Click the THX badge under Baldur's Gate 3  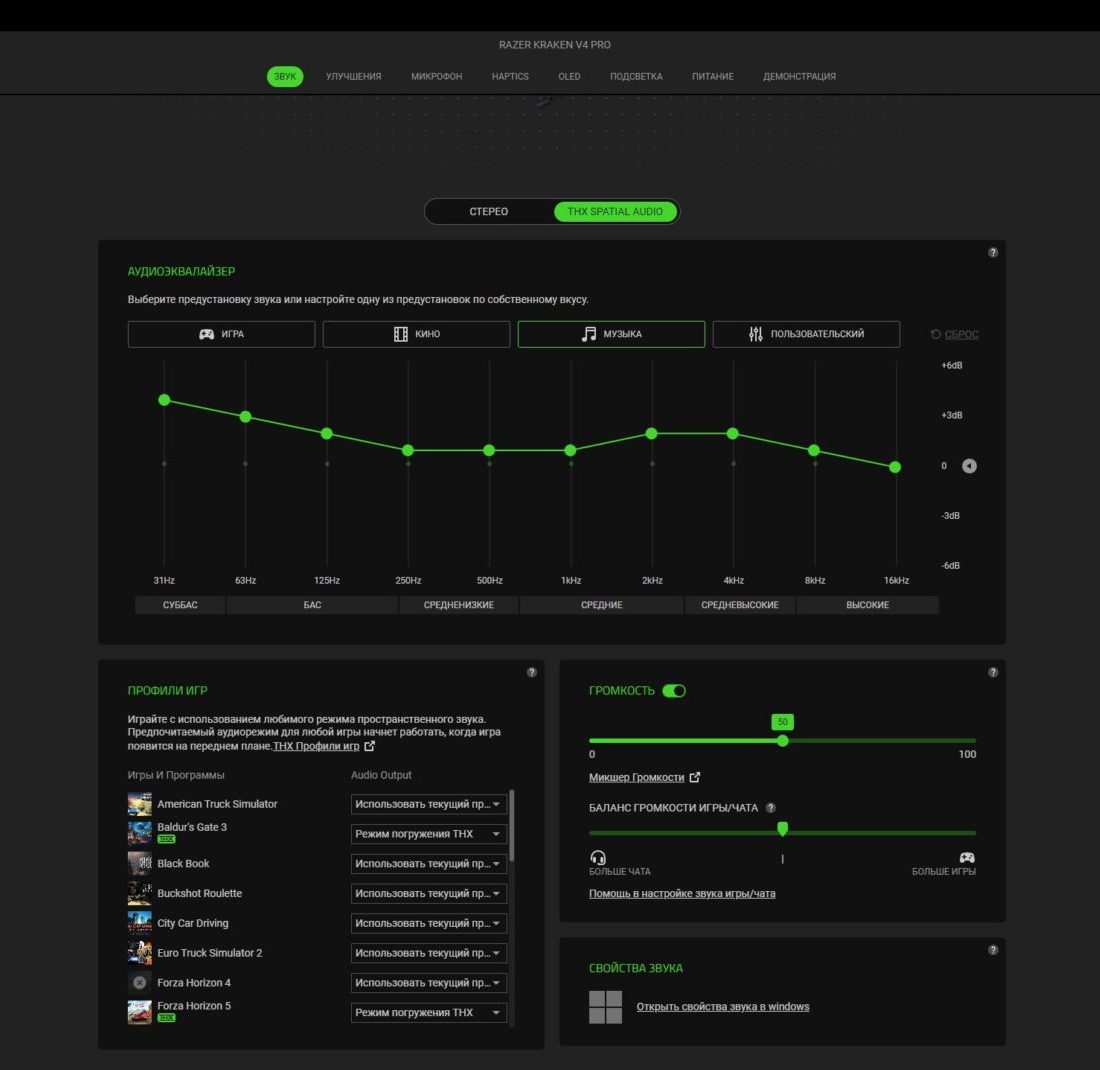(166, 839)
